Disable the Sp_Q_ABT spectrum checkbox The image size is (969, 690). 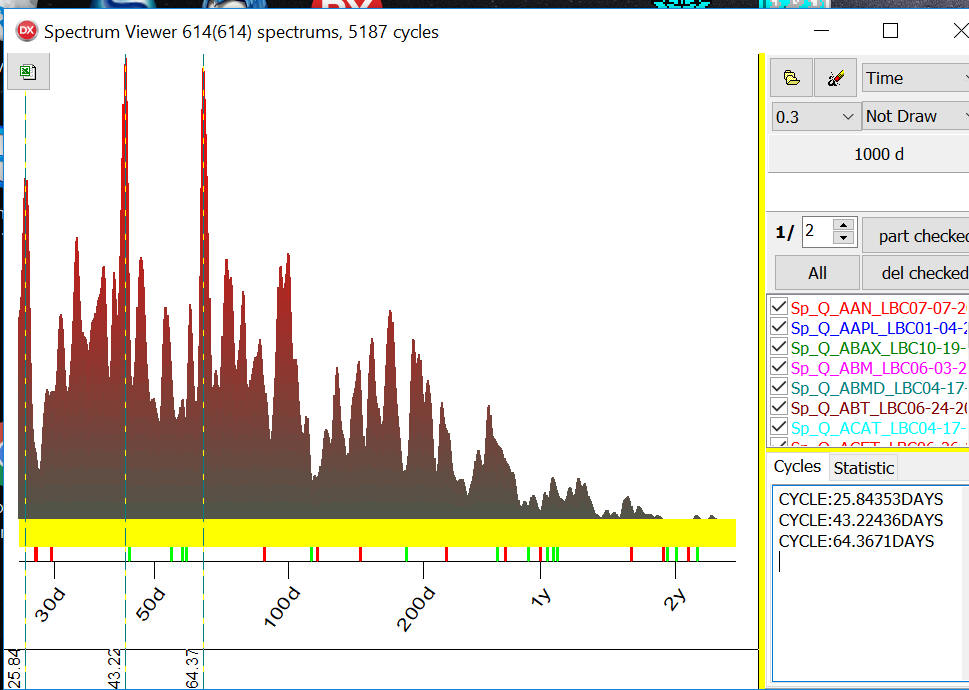tap(780, 407)
